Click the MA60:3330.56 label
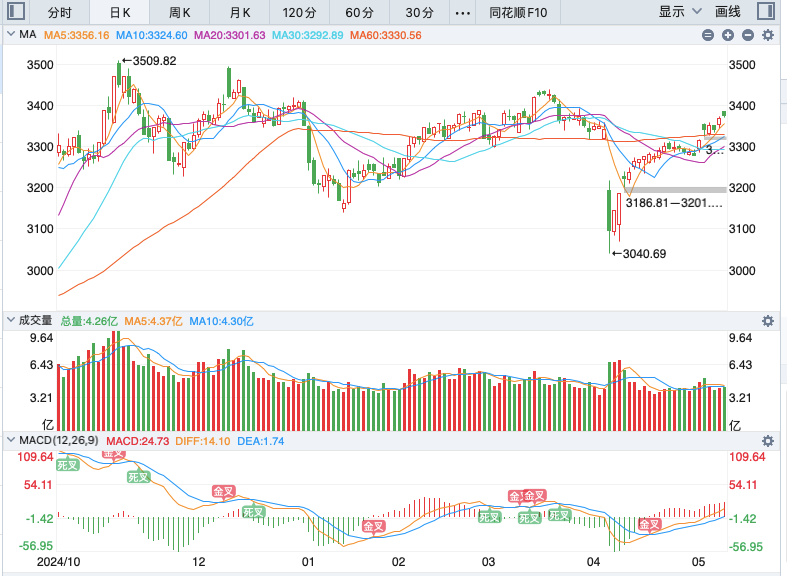 pyautogui.click(x=385, y=35)
